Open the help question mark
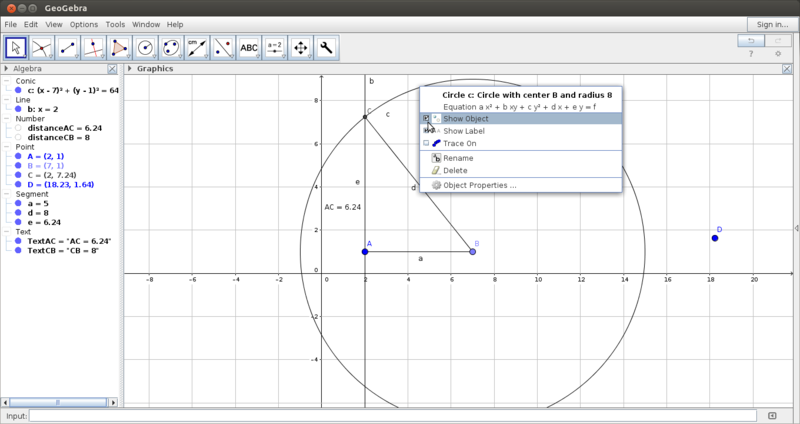Image resolution: width=800 pixels, height=424 pixels. coord(751,54)
